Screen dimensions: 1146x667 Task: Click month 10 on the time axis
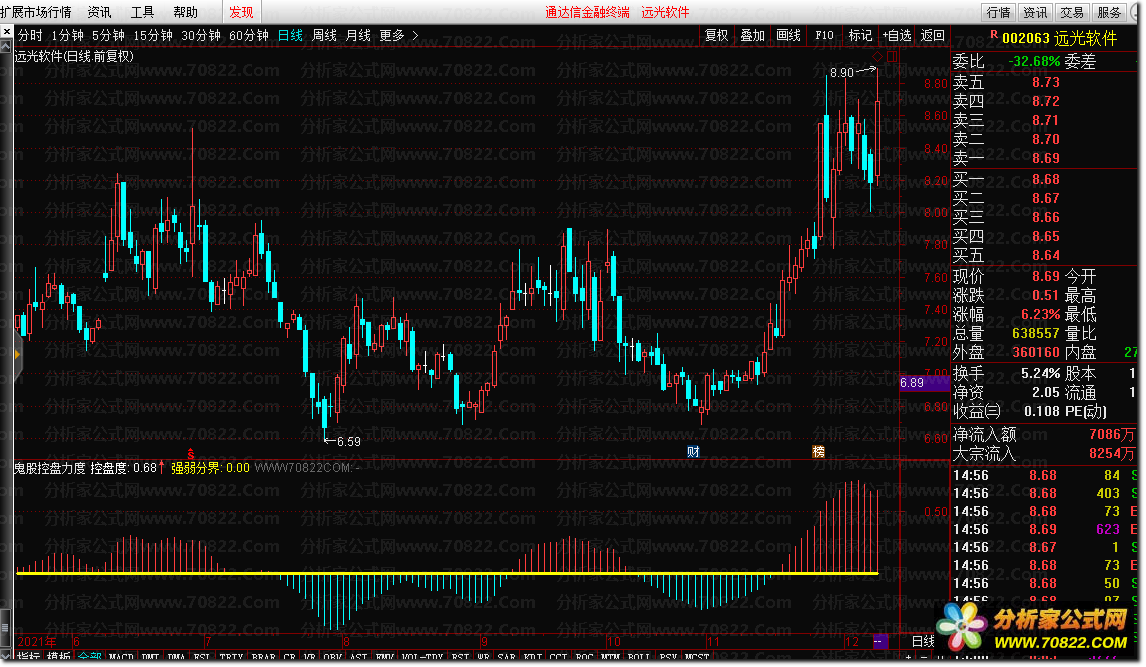[x=613, y=641]
